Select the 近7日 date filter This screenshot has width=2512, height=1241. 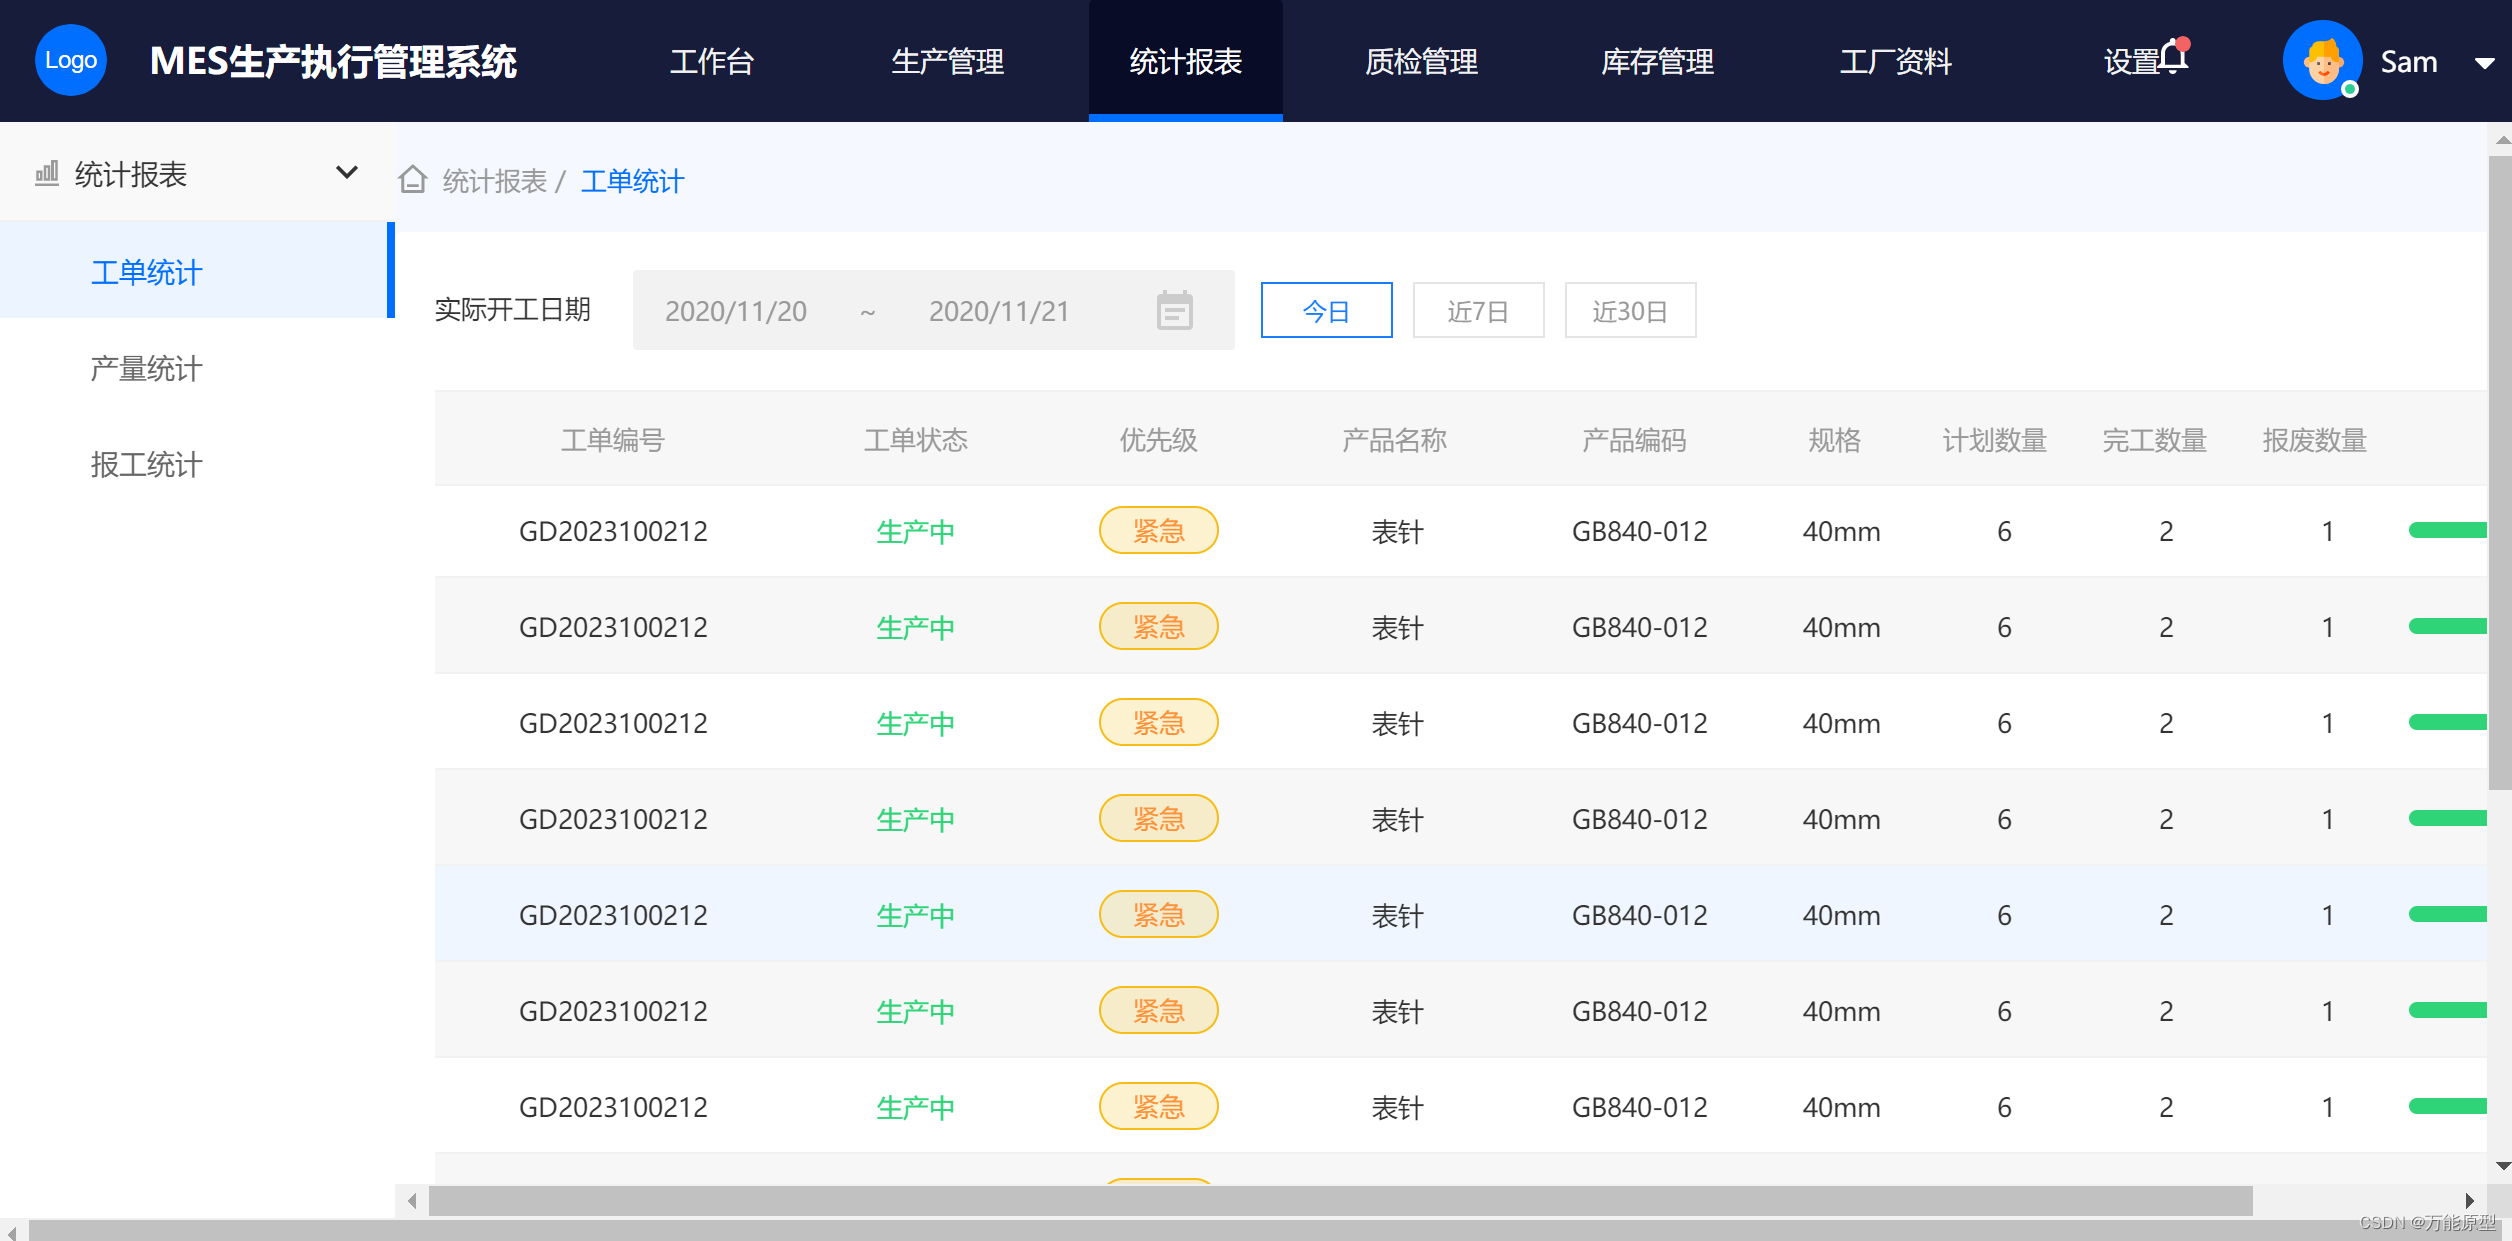click(1478, 311)
